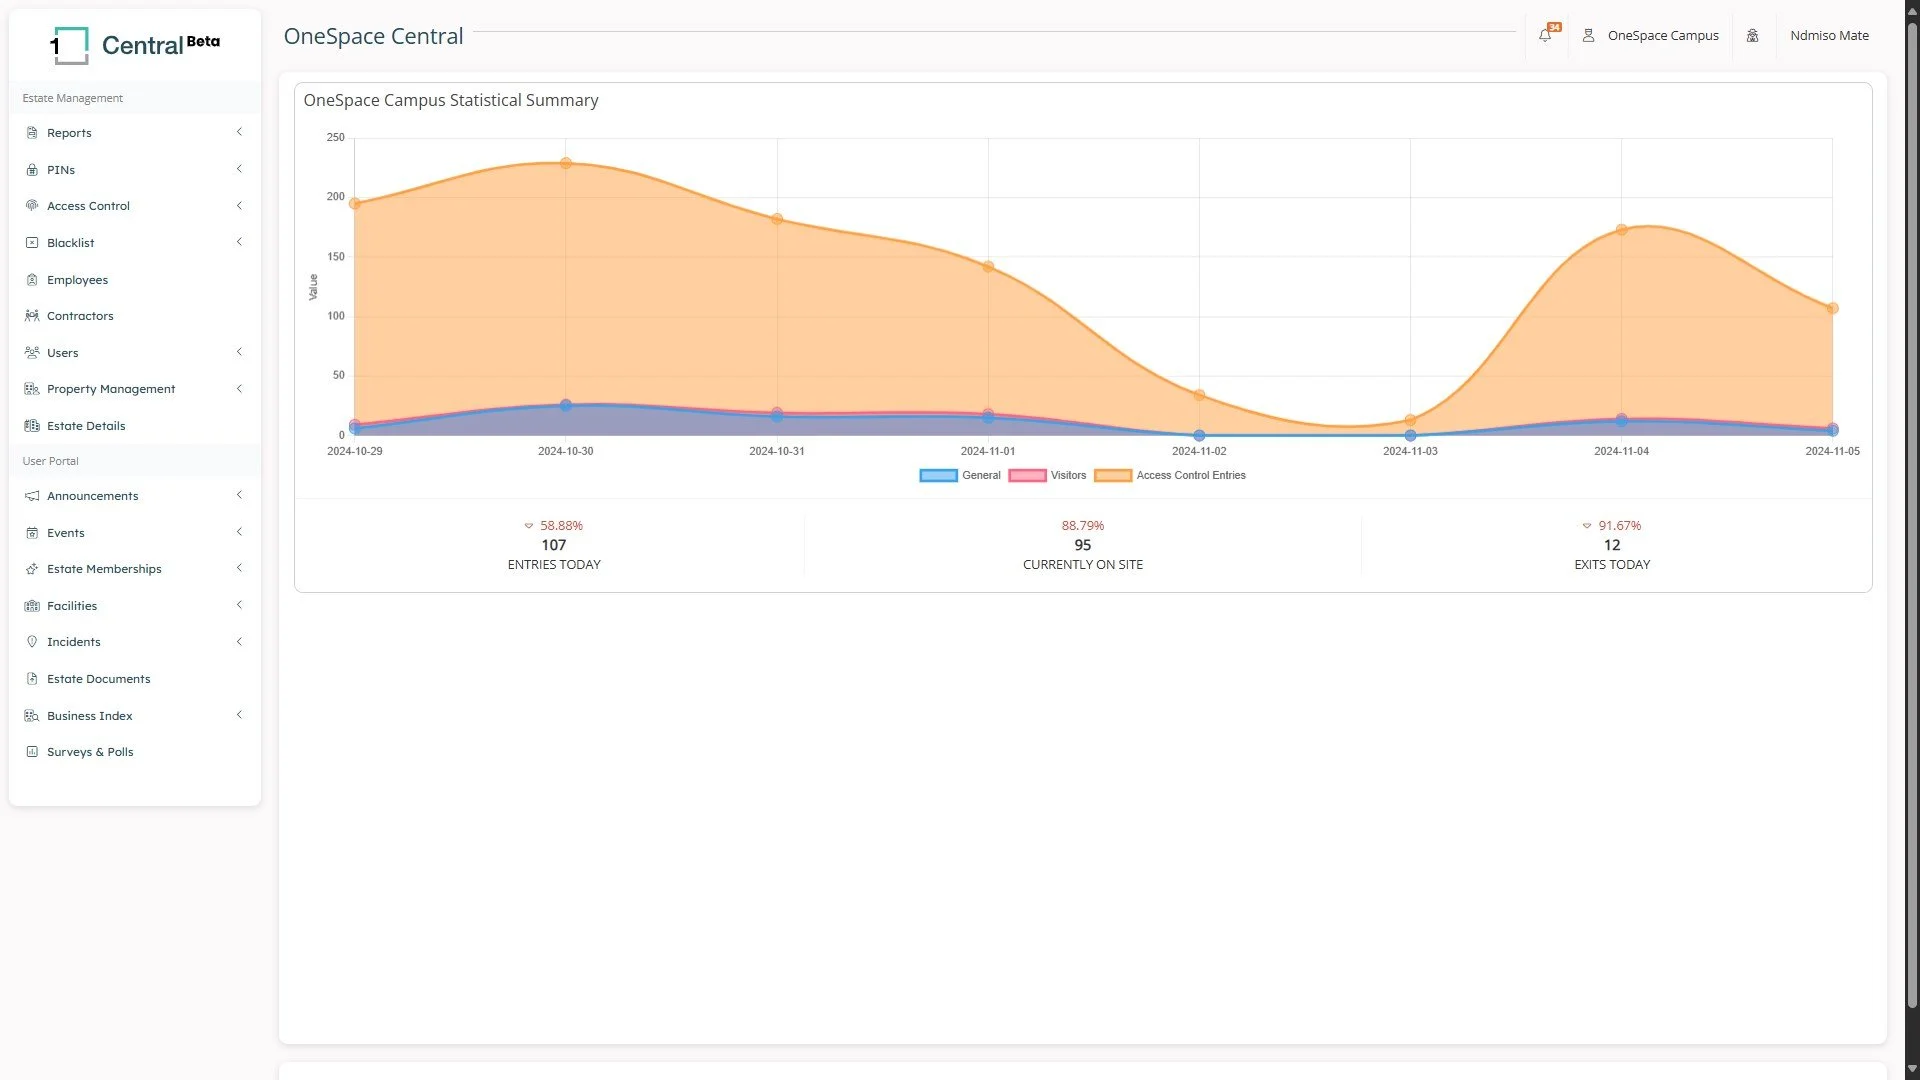This screenshot has height=1080, width=1920.
Task: Expand the Blacklist menu chevron
Action: click(x=239, y=242)
